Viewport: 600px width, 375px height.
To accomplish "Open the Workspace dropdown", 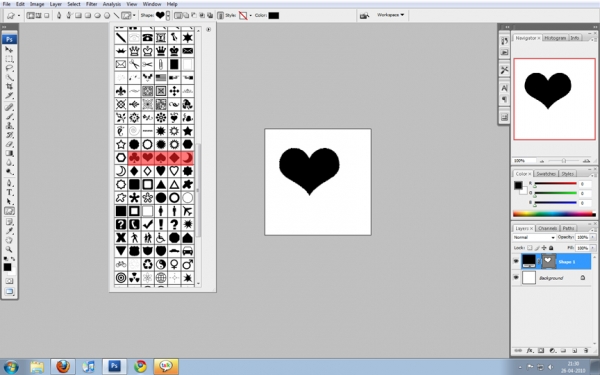I will pos(390,15).
